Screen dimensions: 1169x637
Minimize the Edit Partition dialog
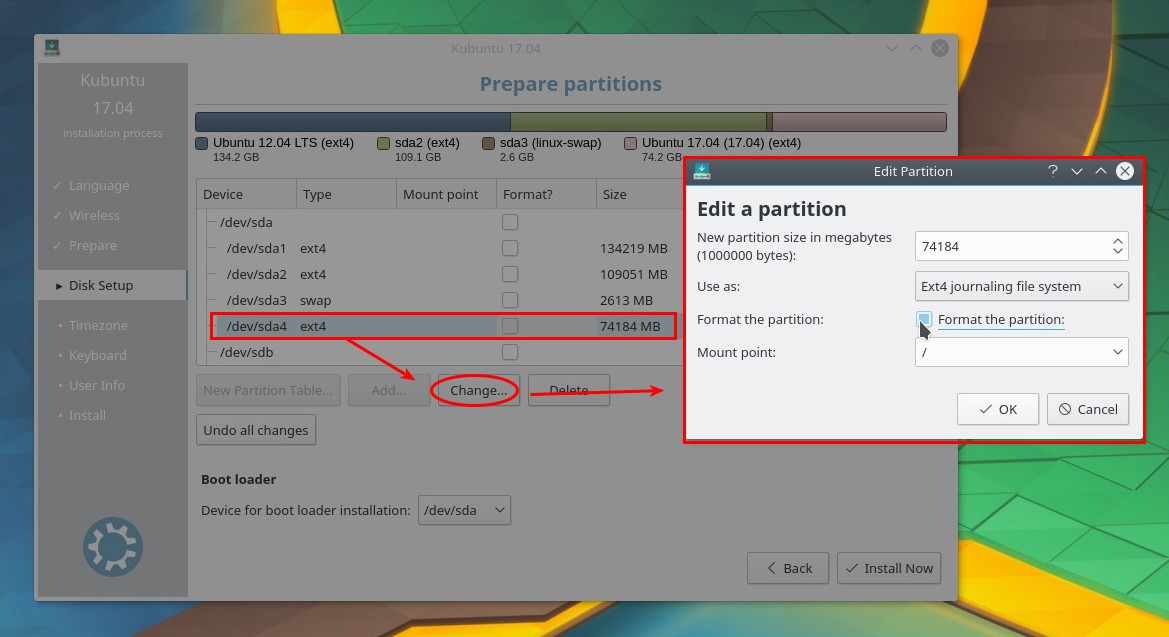[x=1077, y=171]
